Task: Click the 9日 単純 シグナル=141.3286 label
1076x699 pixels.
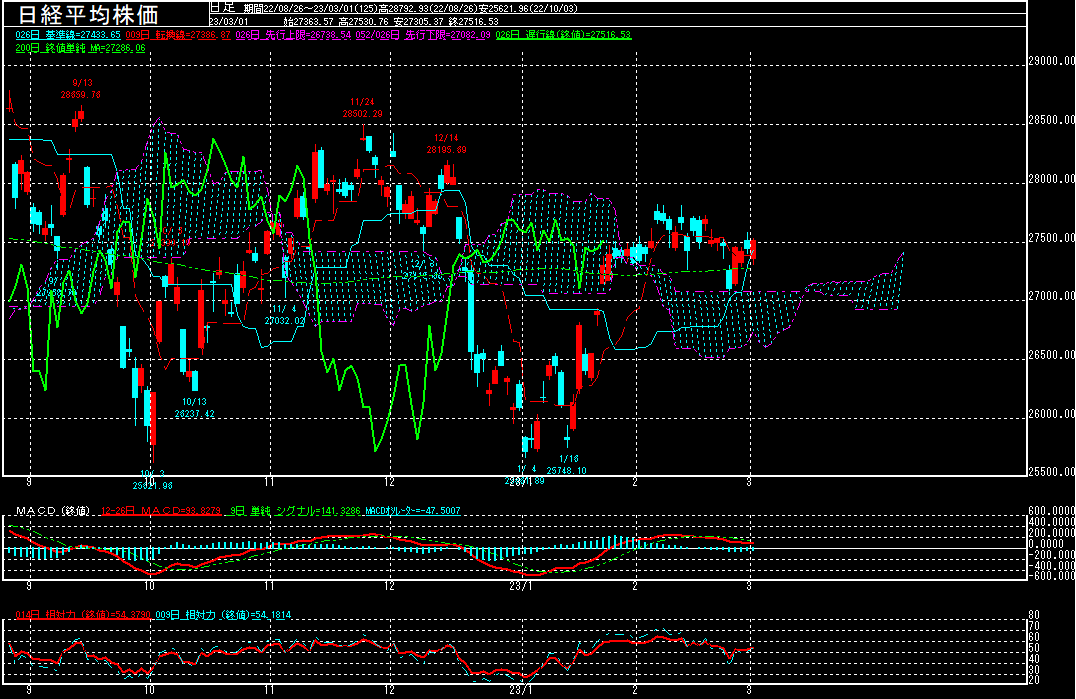Action: [x=295, y=511]
